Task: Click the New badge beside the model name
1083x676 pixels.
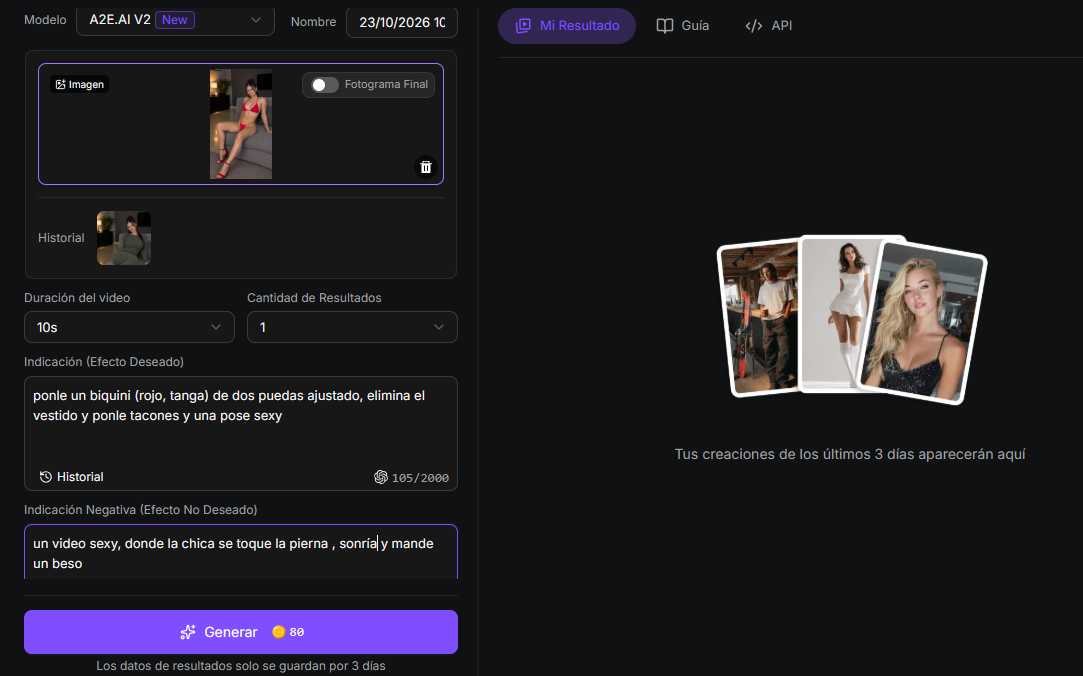Action: (175, 20)
